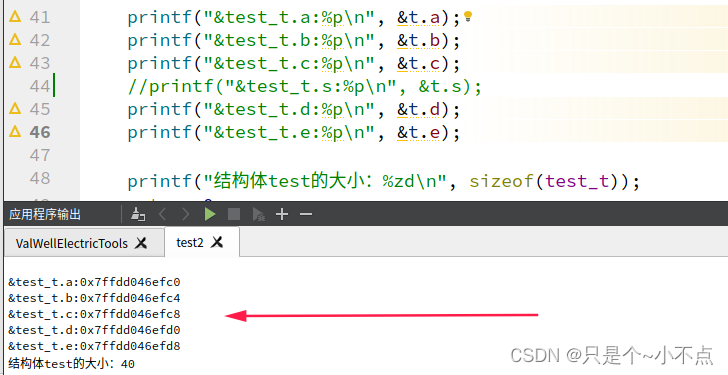Zoom in output text with plus
The width and height of the screenshot is (728, 375).
pyautogui.click(x=282, y=214)
